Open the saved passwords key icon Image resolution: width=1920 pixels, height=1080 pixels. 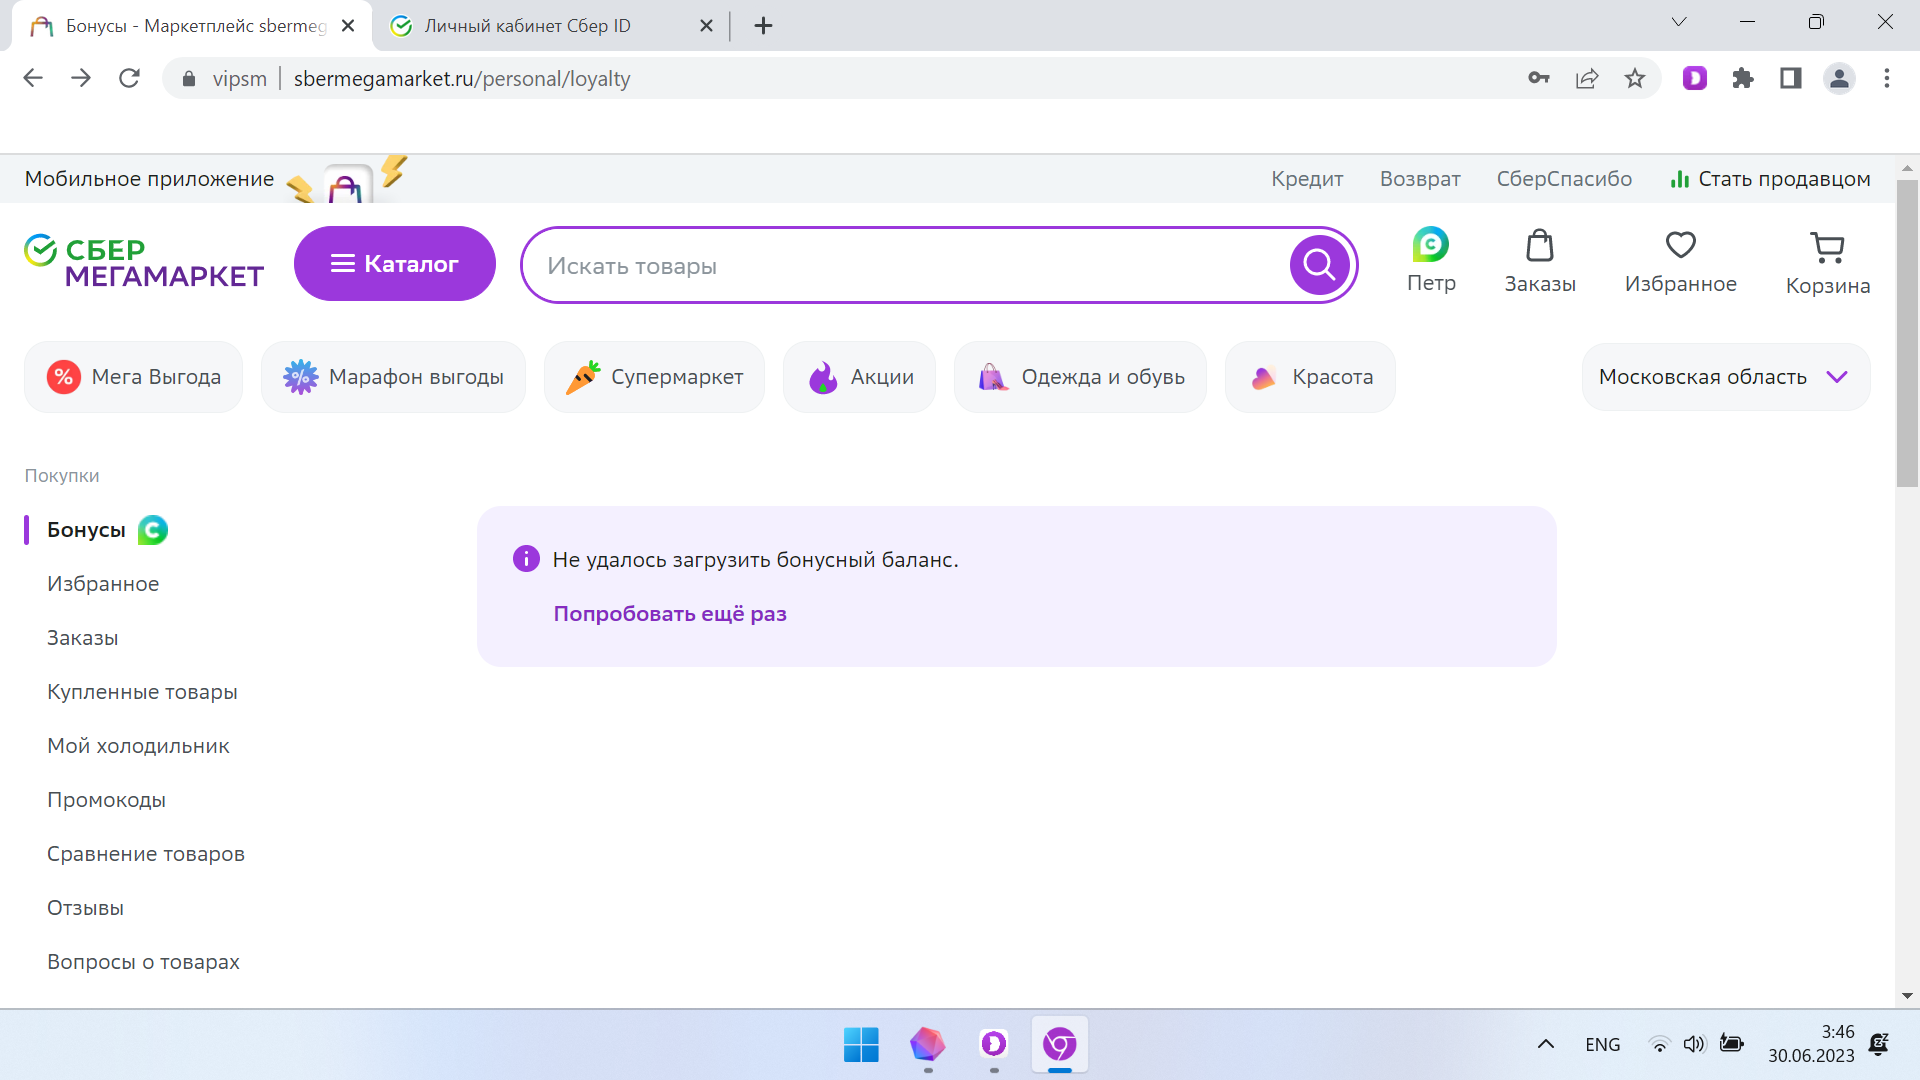tap(1539, 78)
